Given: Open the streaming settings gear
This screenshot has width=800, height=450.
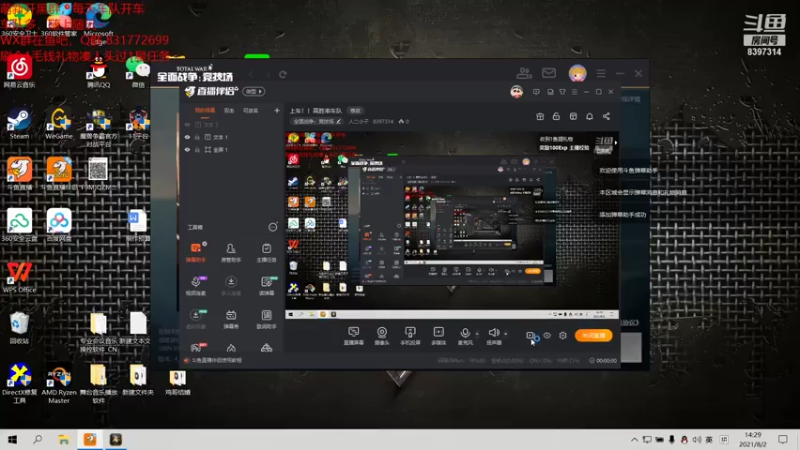Looking at the screenshot, I should pyautogui.click(x=563, y=336).
